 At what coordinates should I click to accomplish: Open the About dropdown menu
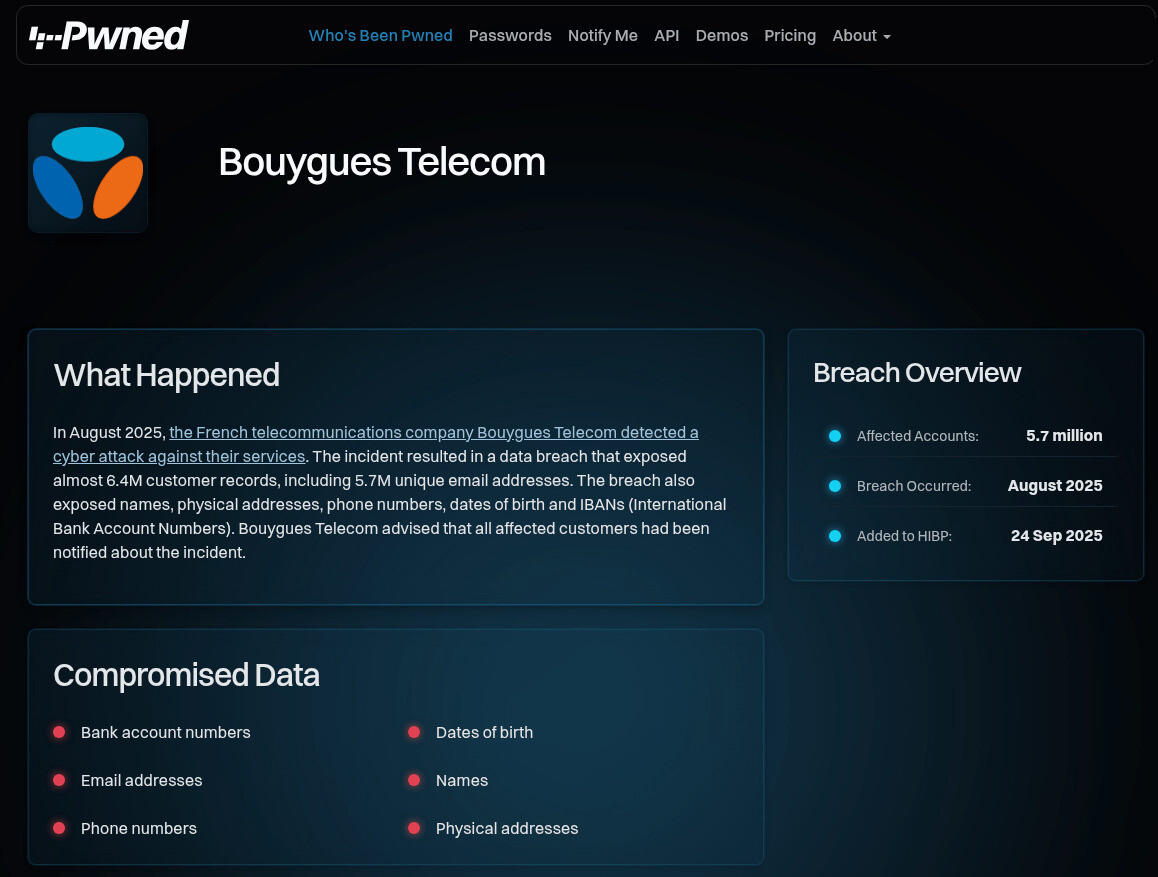pyautogui.click(x=860, y=36)
